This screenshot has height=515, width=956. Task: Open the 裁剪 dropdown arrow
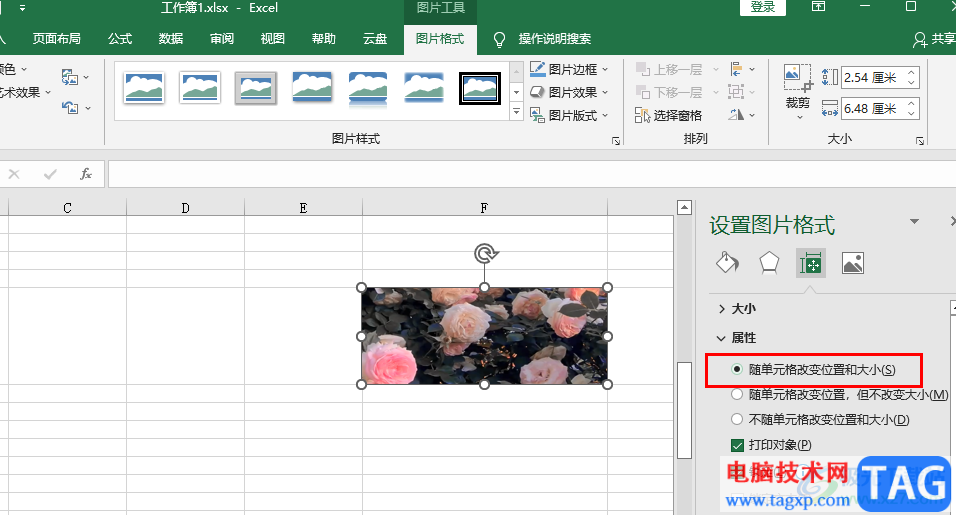click(x=799, y=116)
